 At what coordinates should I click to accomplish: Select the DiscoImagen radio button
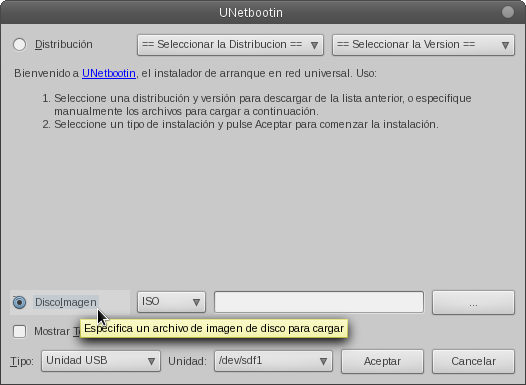(19, 302)
